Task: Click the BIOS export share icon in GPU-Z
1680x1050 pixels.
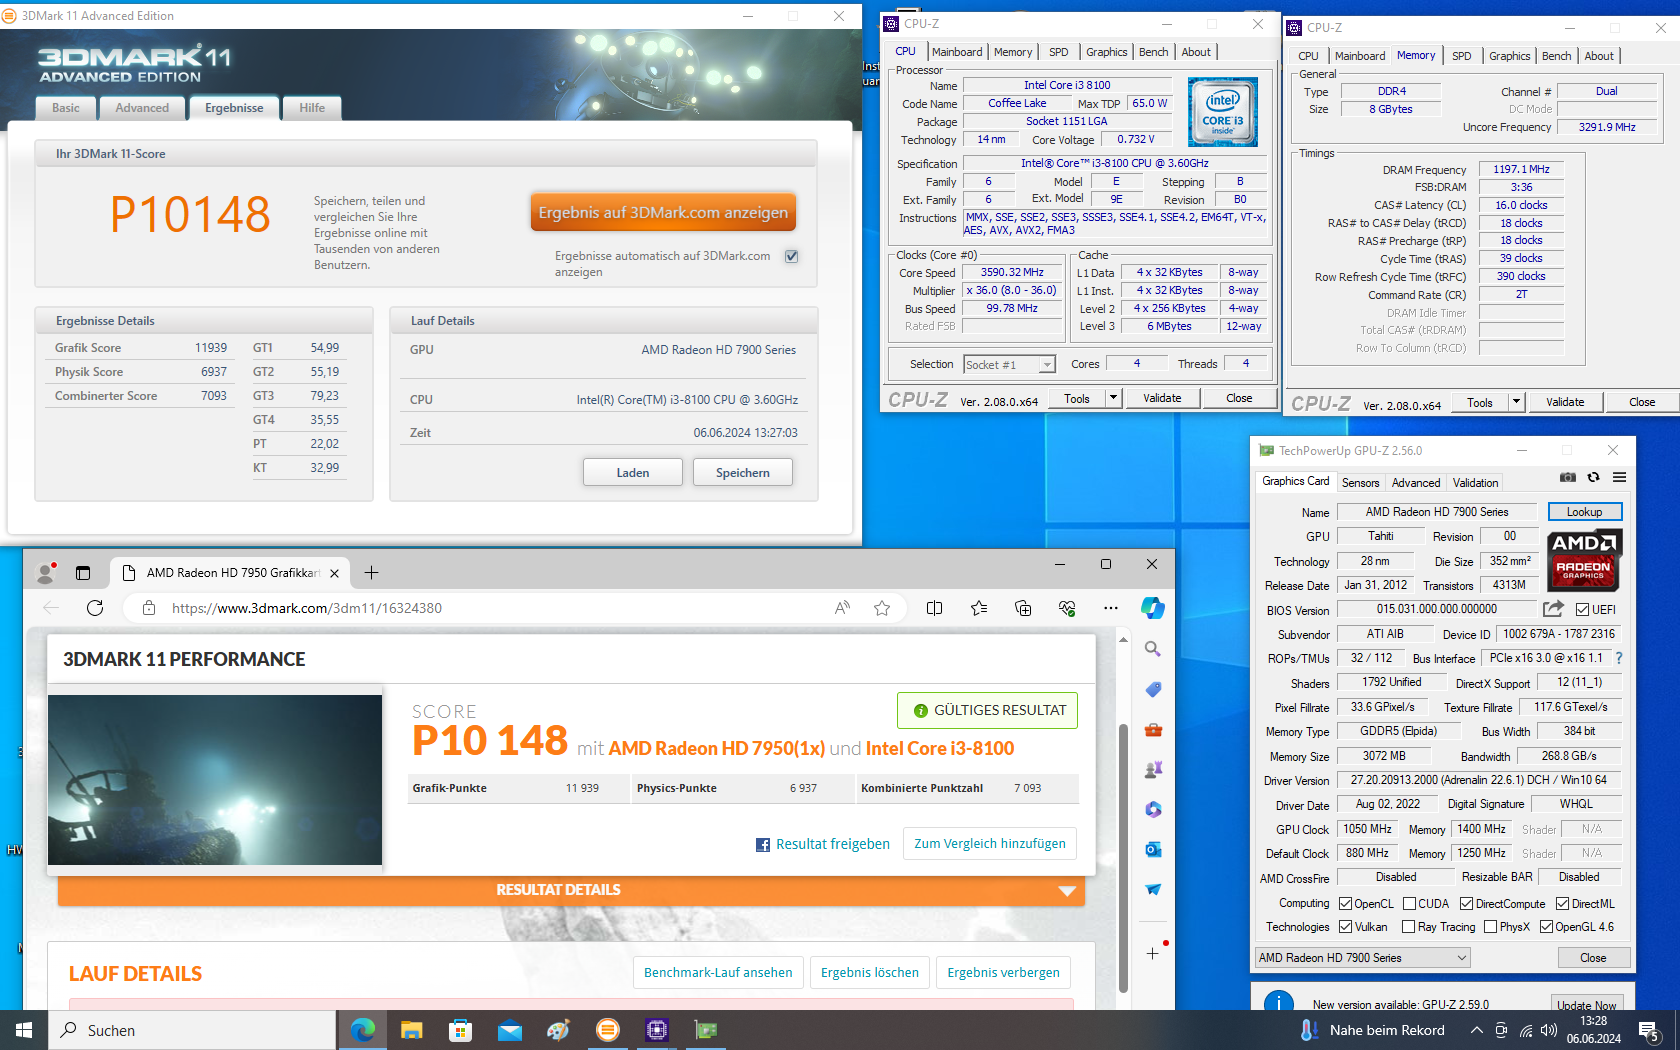Action: (1553, 609)
